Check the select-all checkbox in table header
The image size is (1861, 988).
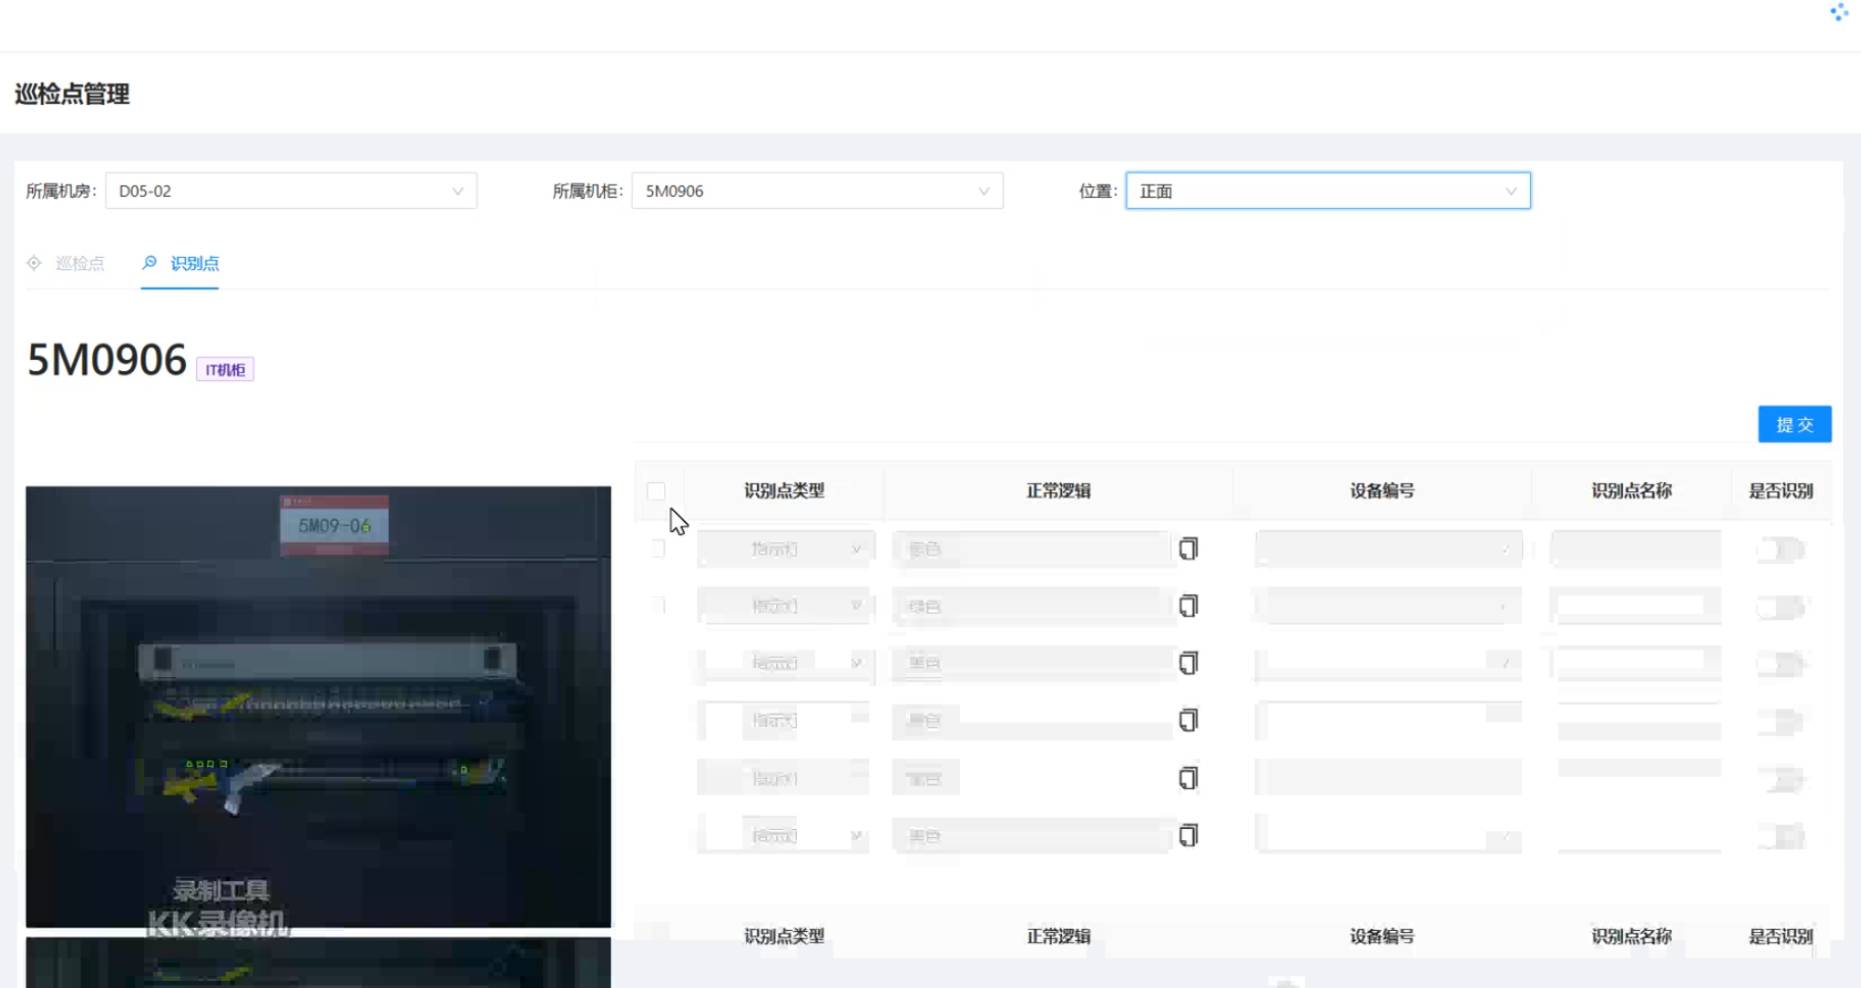coord(656,491)
